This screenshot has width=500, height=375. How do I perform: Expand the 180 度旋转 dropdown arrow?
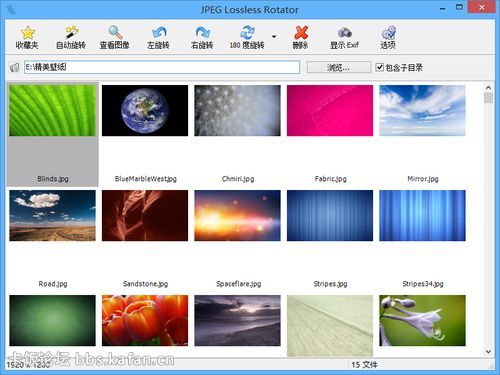point(274,36)
